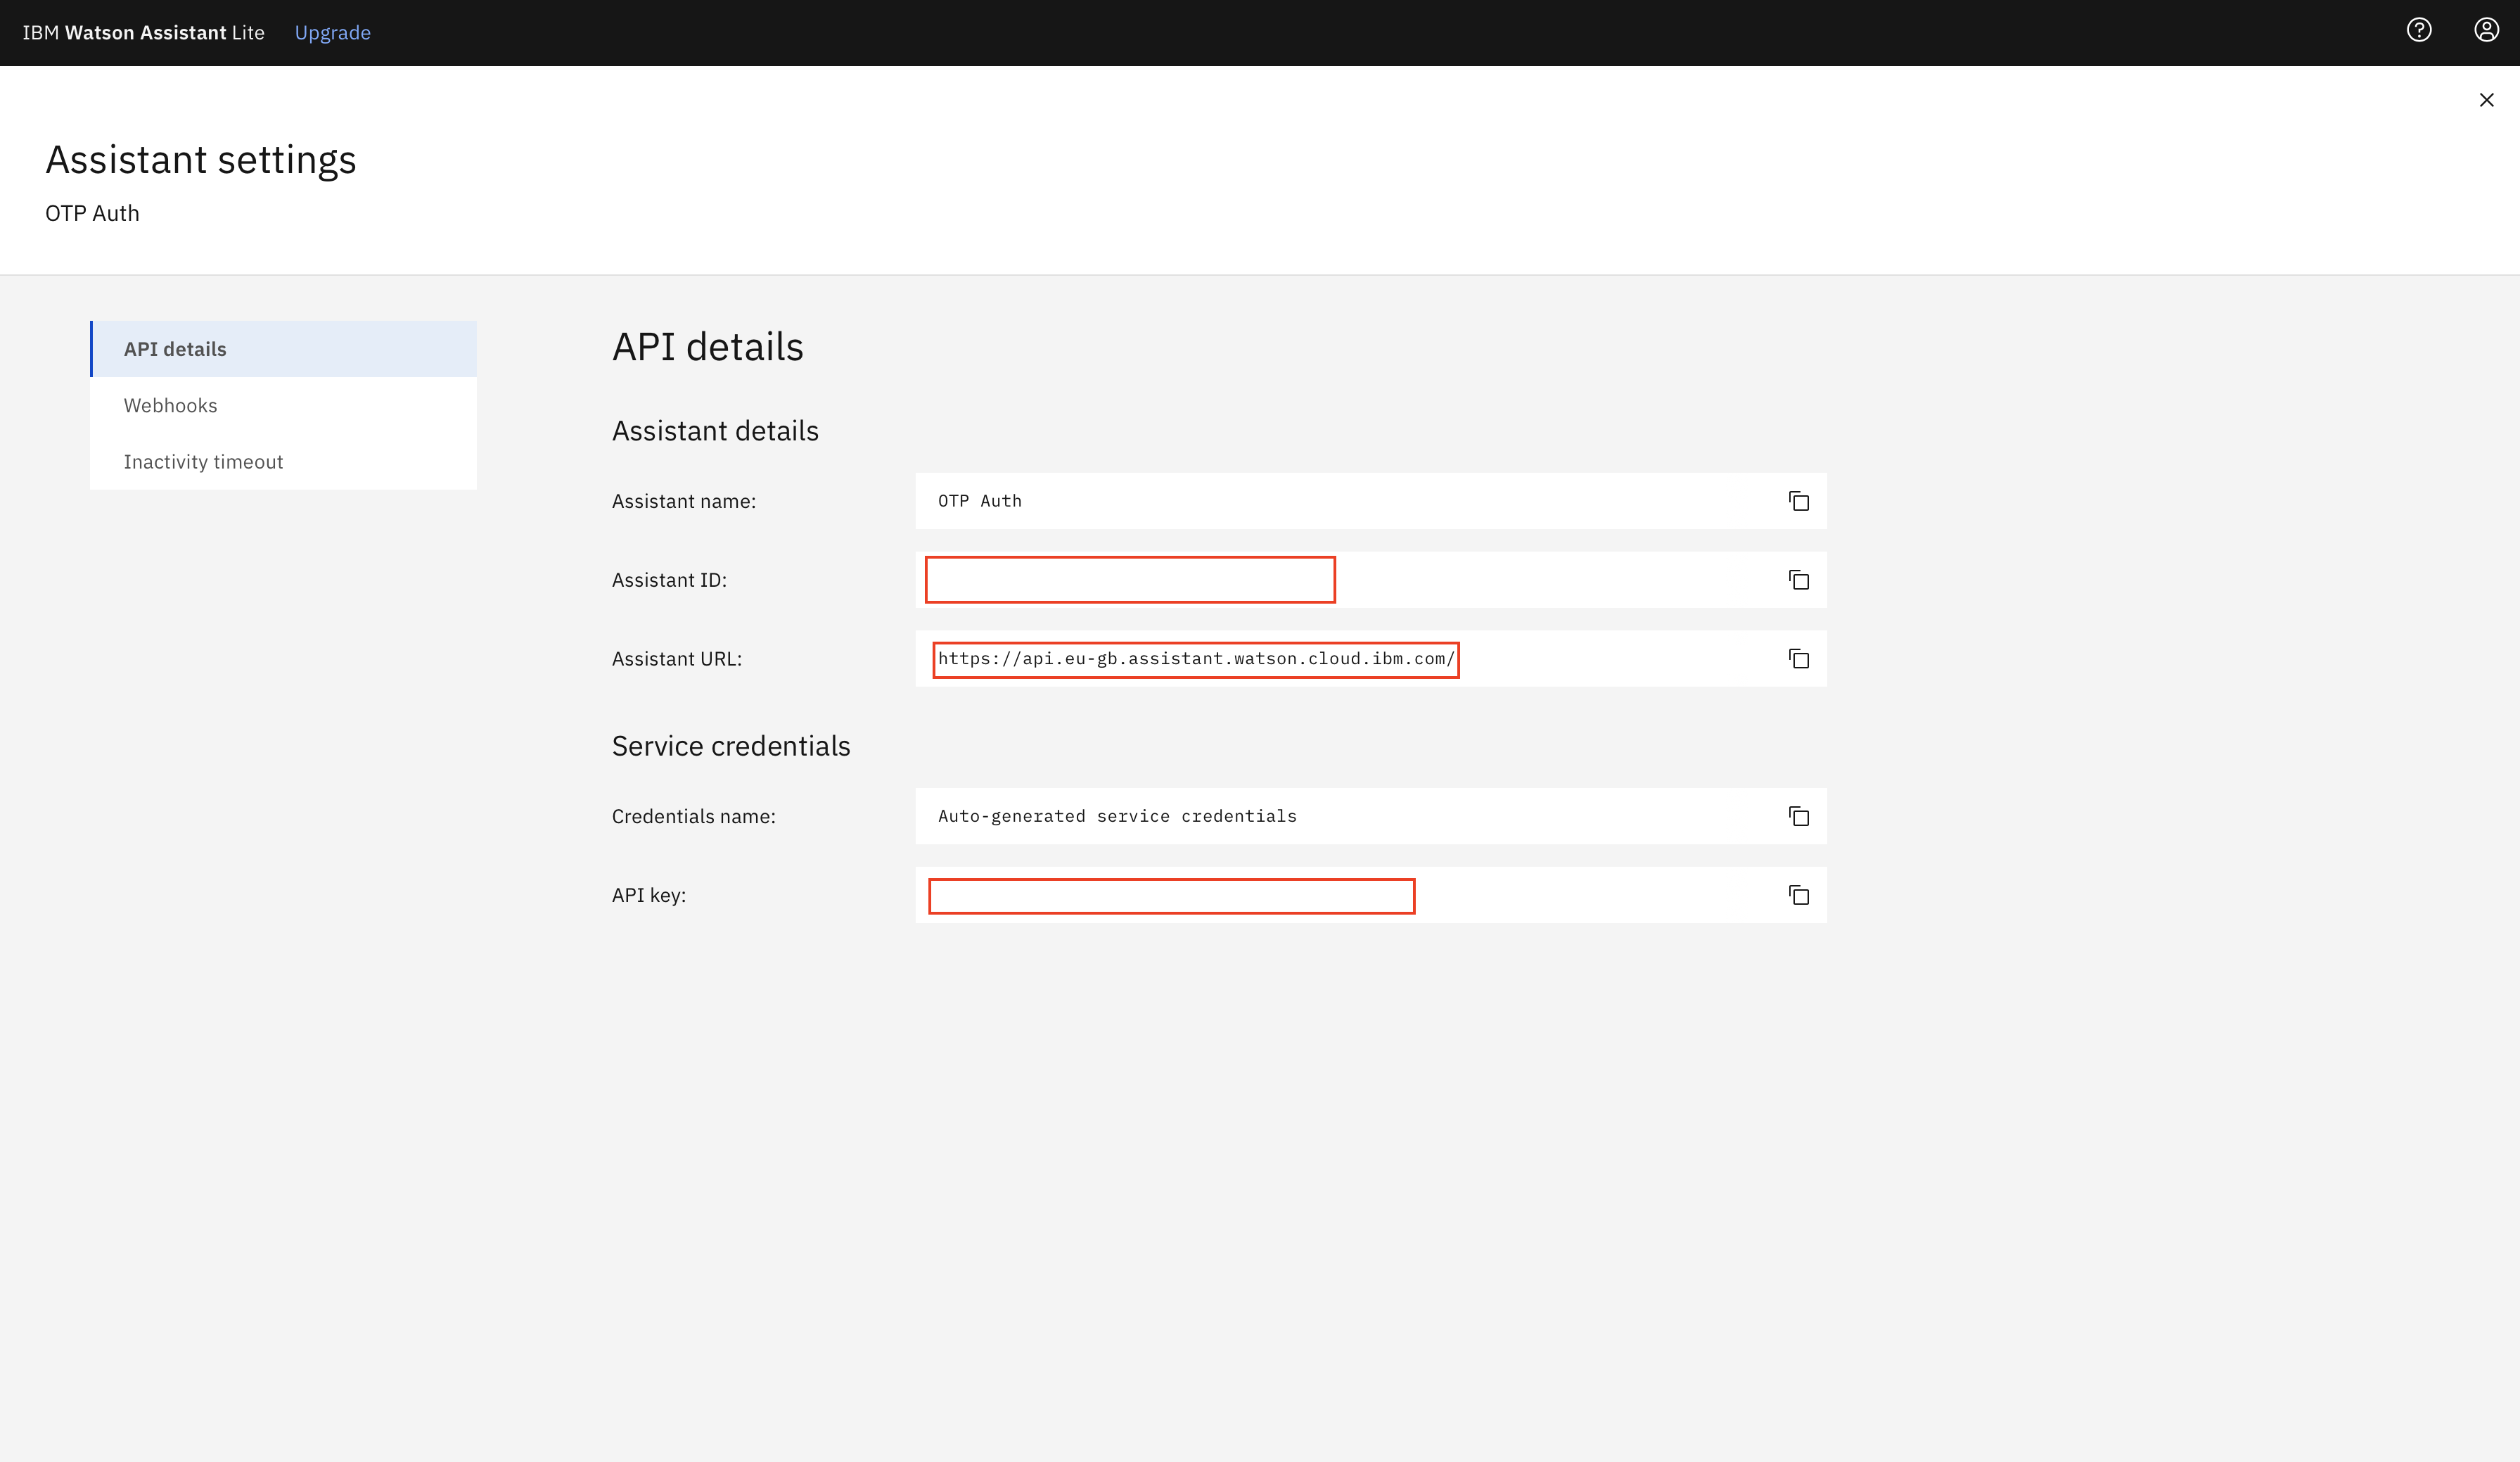
Task: Click the redacted Assistant ID field
Action: pyautogui.click(x=1130, y=580)
